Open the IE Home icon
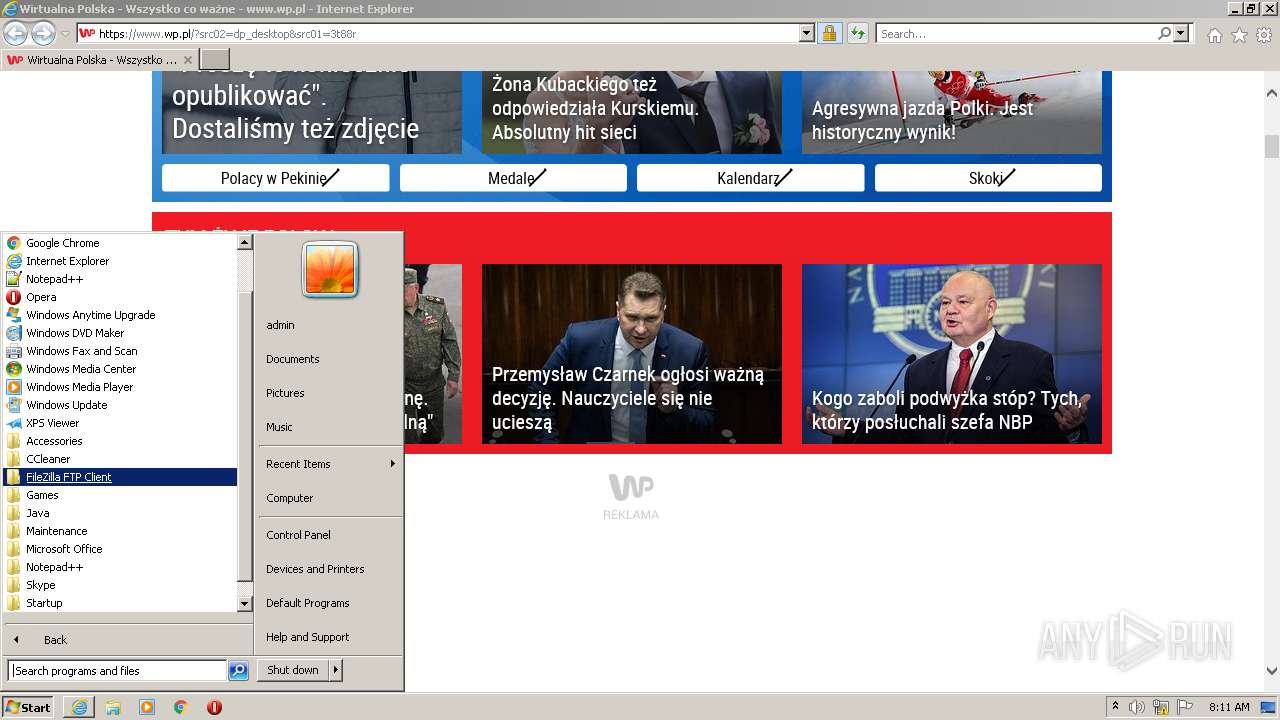 pyautogui.click(x=1214, y=35)
